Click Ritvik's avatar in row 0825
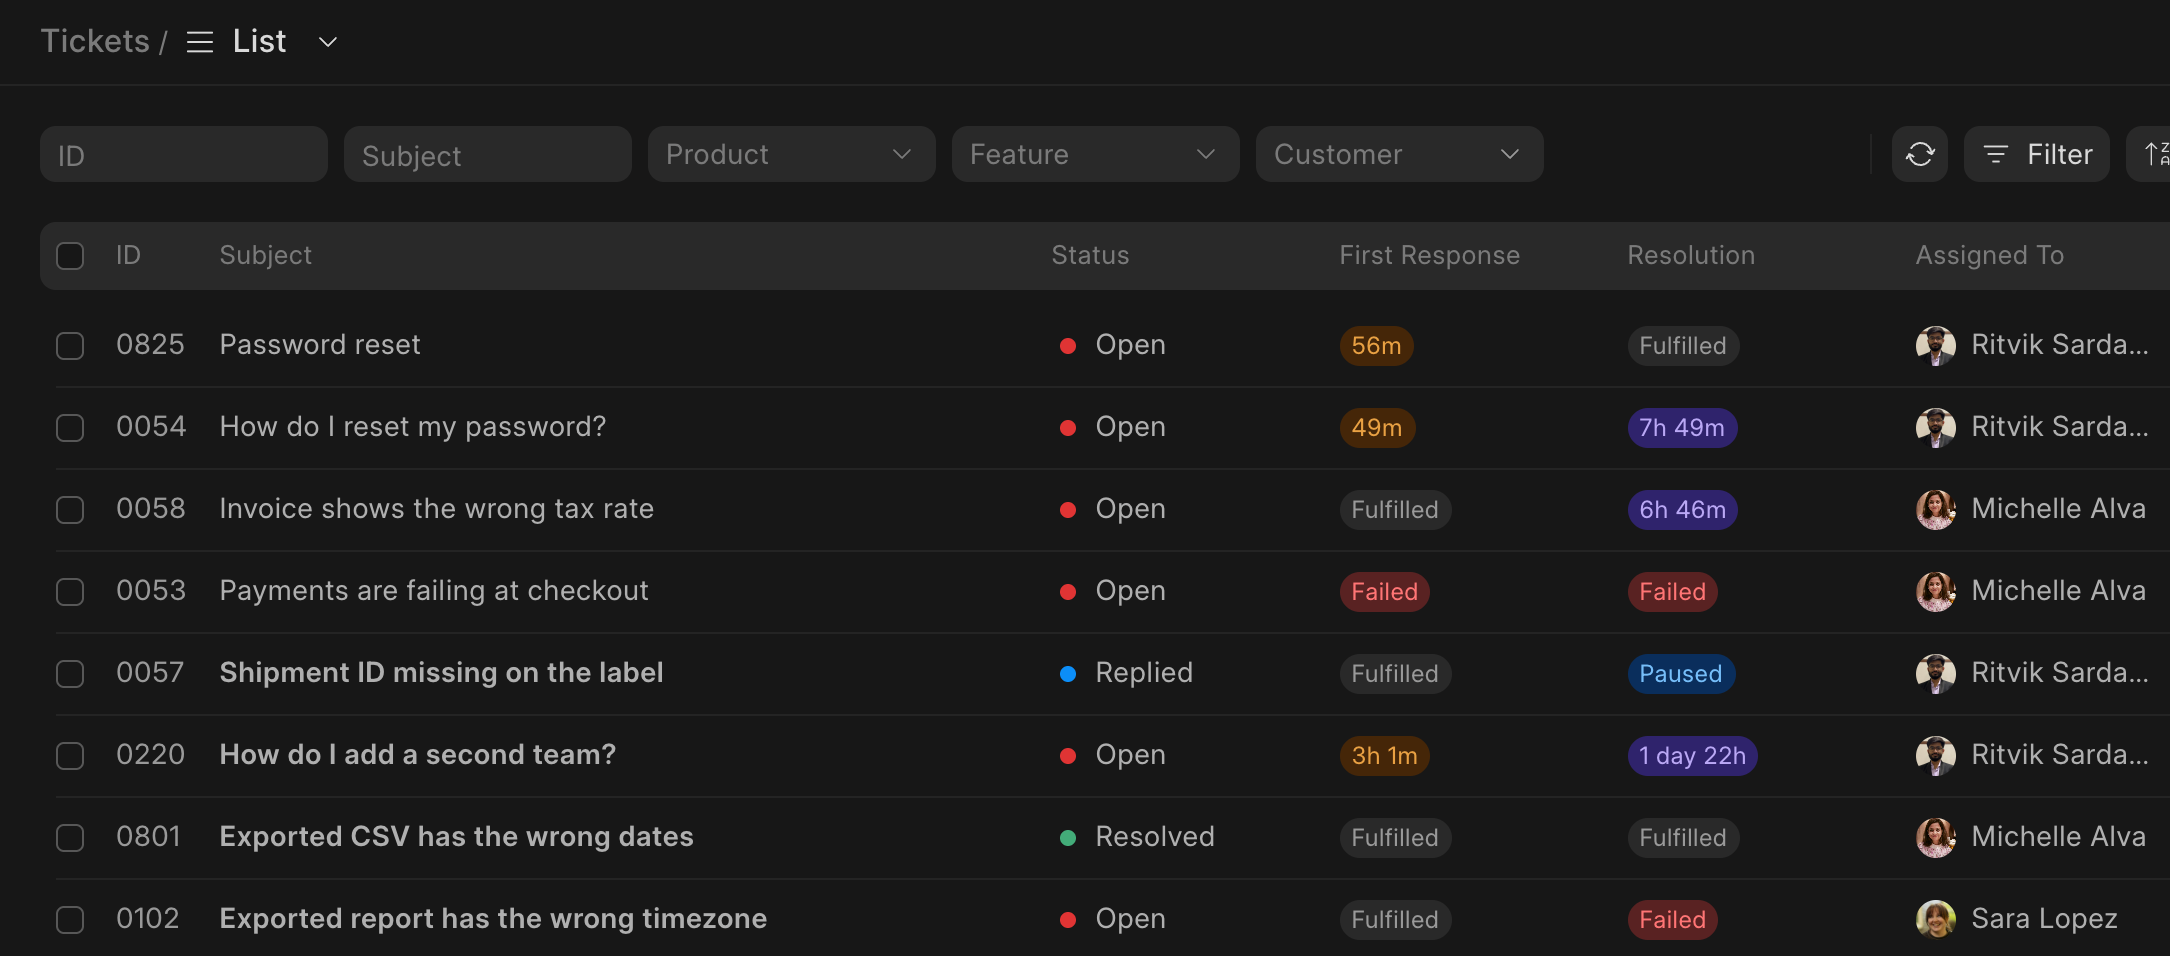 (1935, 345)
